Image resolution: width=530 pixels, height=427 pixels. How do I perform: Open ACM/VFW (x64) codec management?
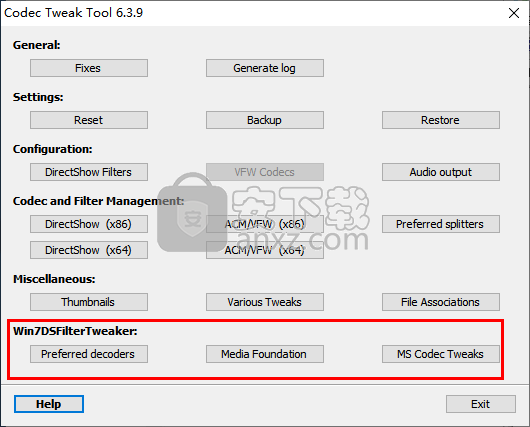(x=265, y=250)
